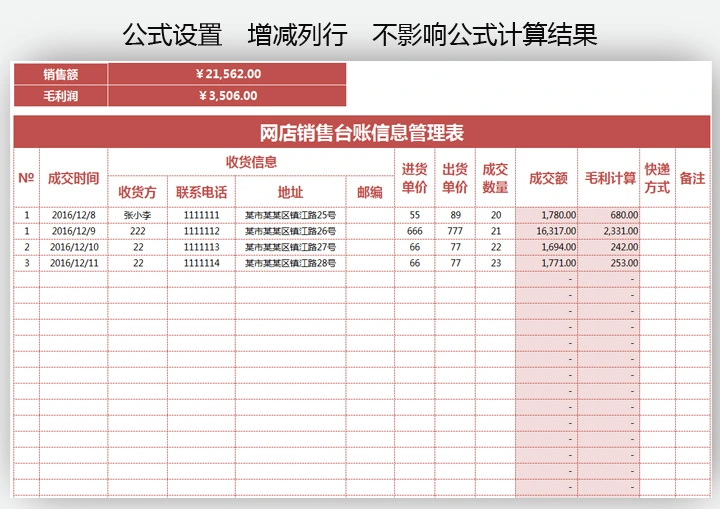Select the 收货信息 merged header cell
Image resolution: width=720 pixels, height=509 pixels.
tap(251, 162)
